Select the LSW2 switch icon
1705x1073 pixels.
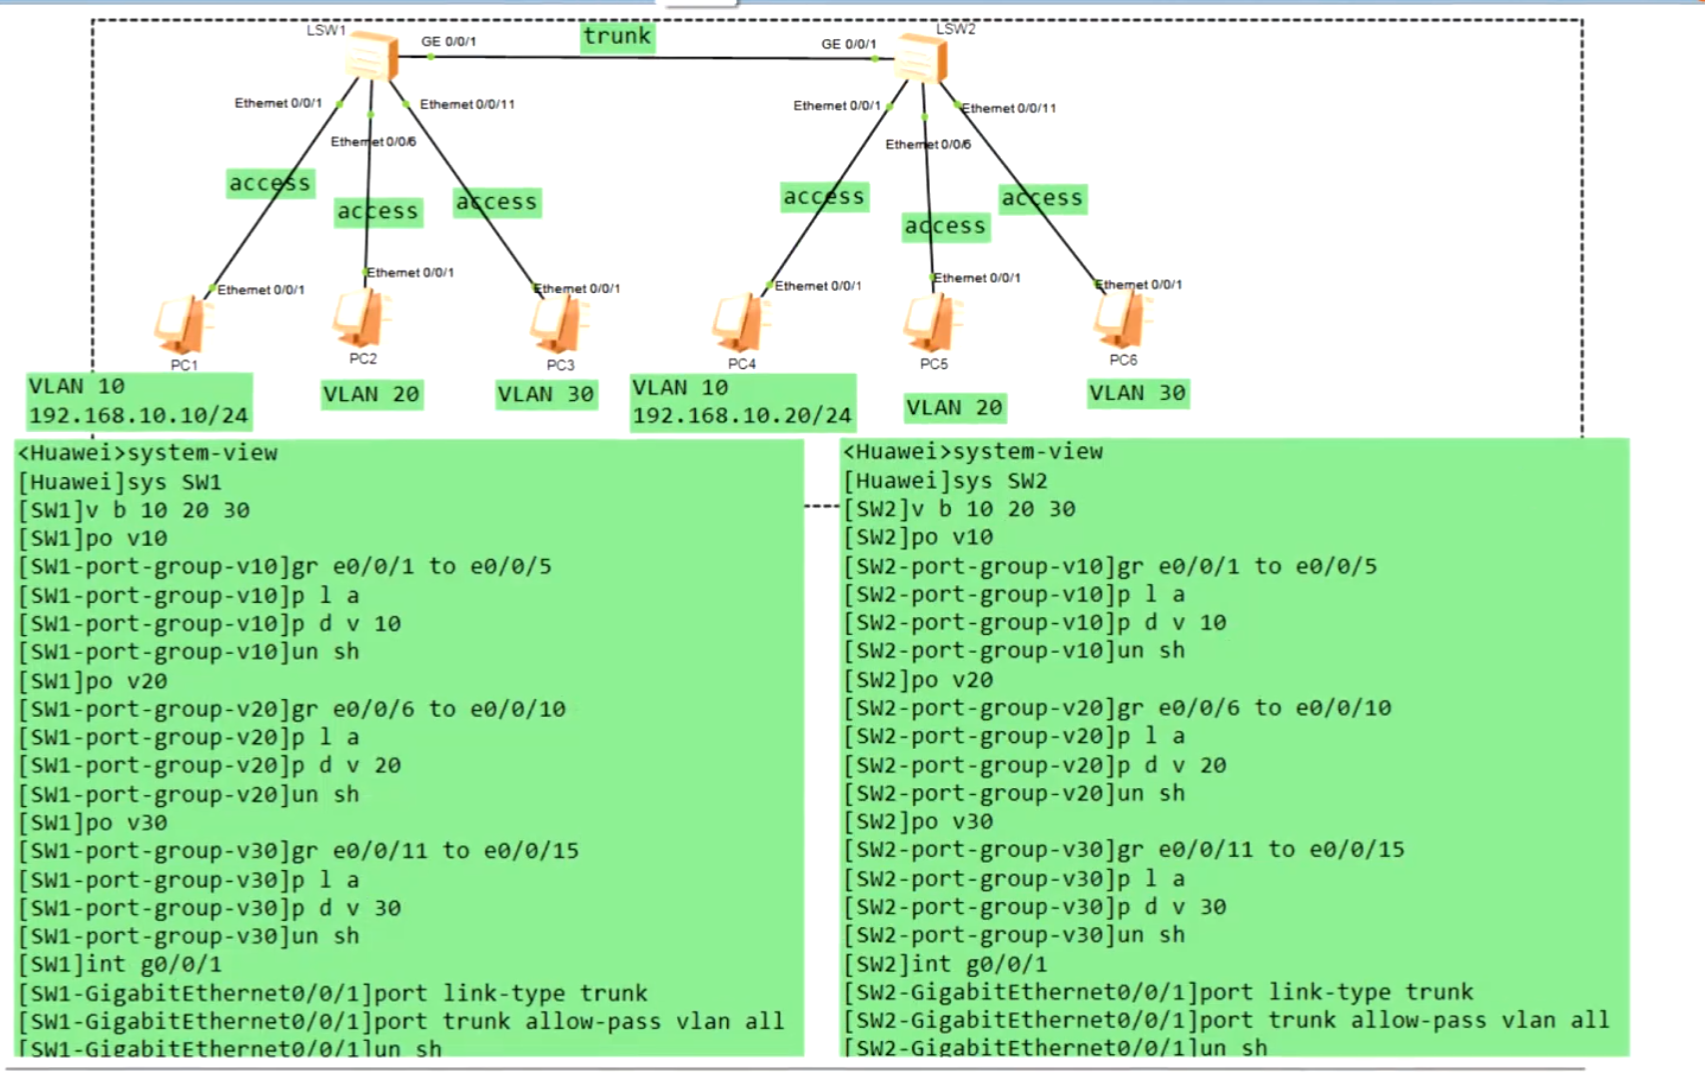(920, 58)
